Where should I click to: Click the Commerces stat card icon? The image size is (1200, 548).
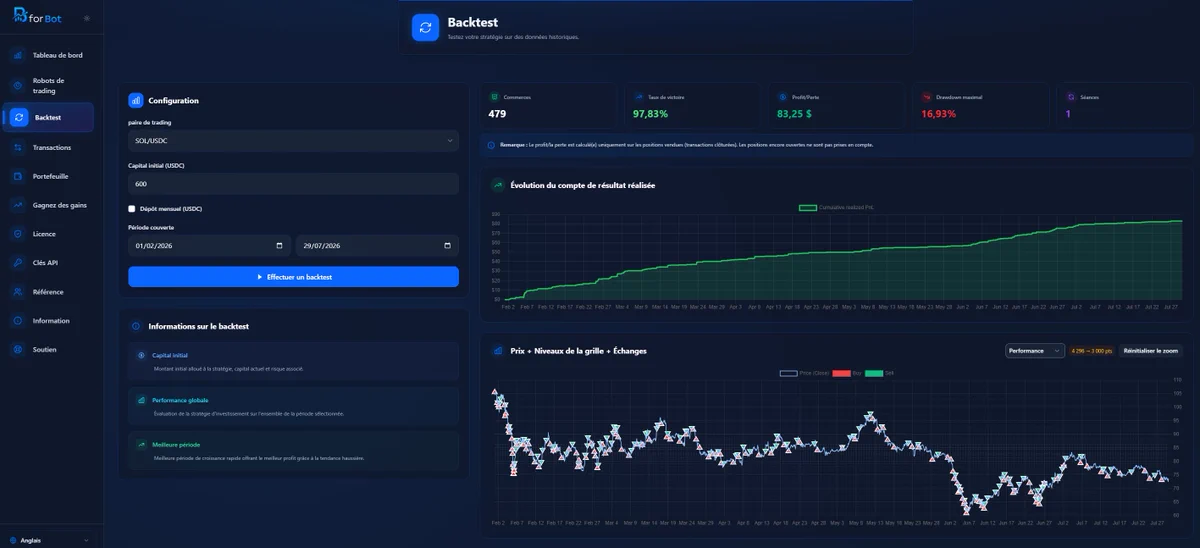pos(494,97)
